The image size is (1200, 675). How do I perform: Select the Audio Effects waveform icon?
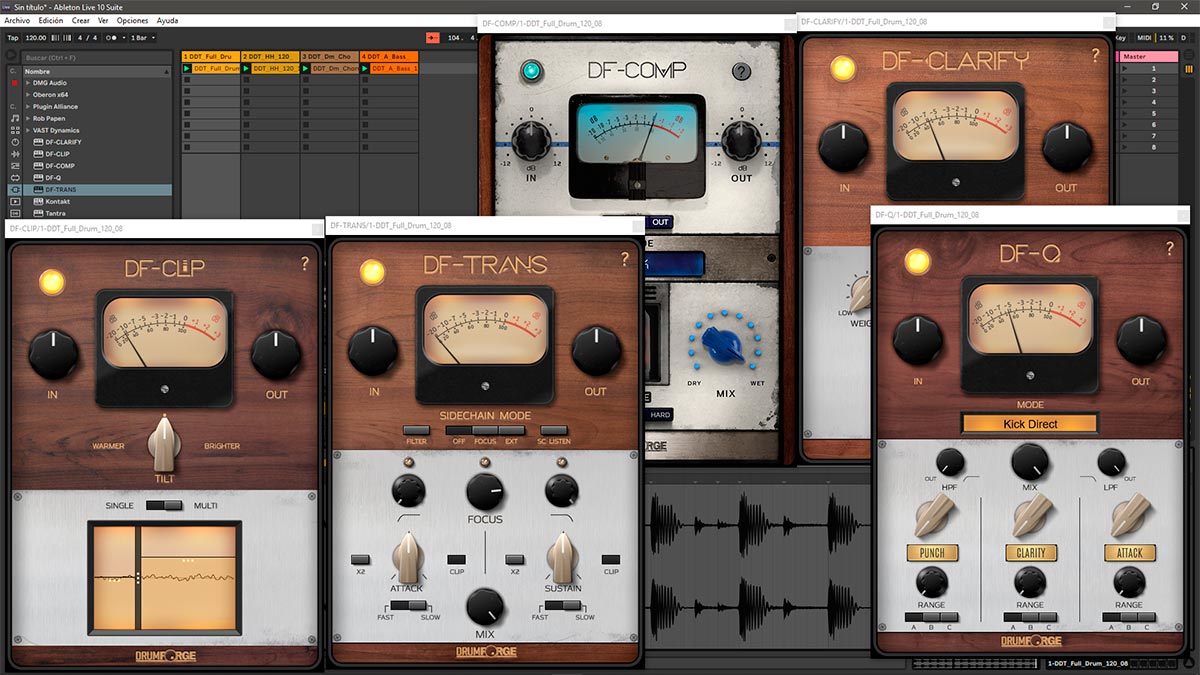[15, 154]
